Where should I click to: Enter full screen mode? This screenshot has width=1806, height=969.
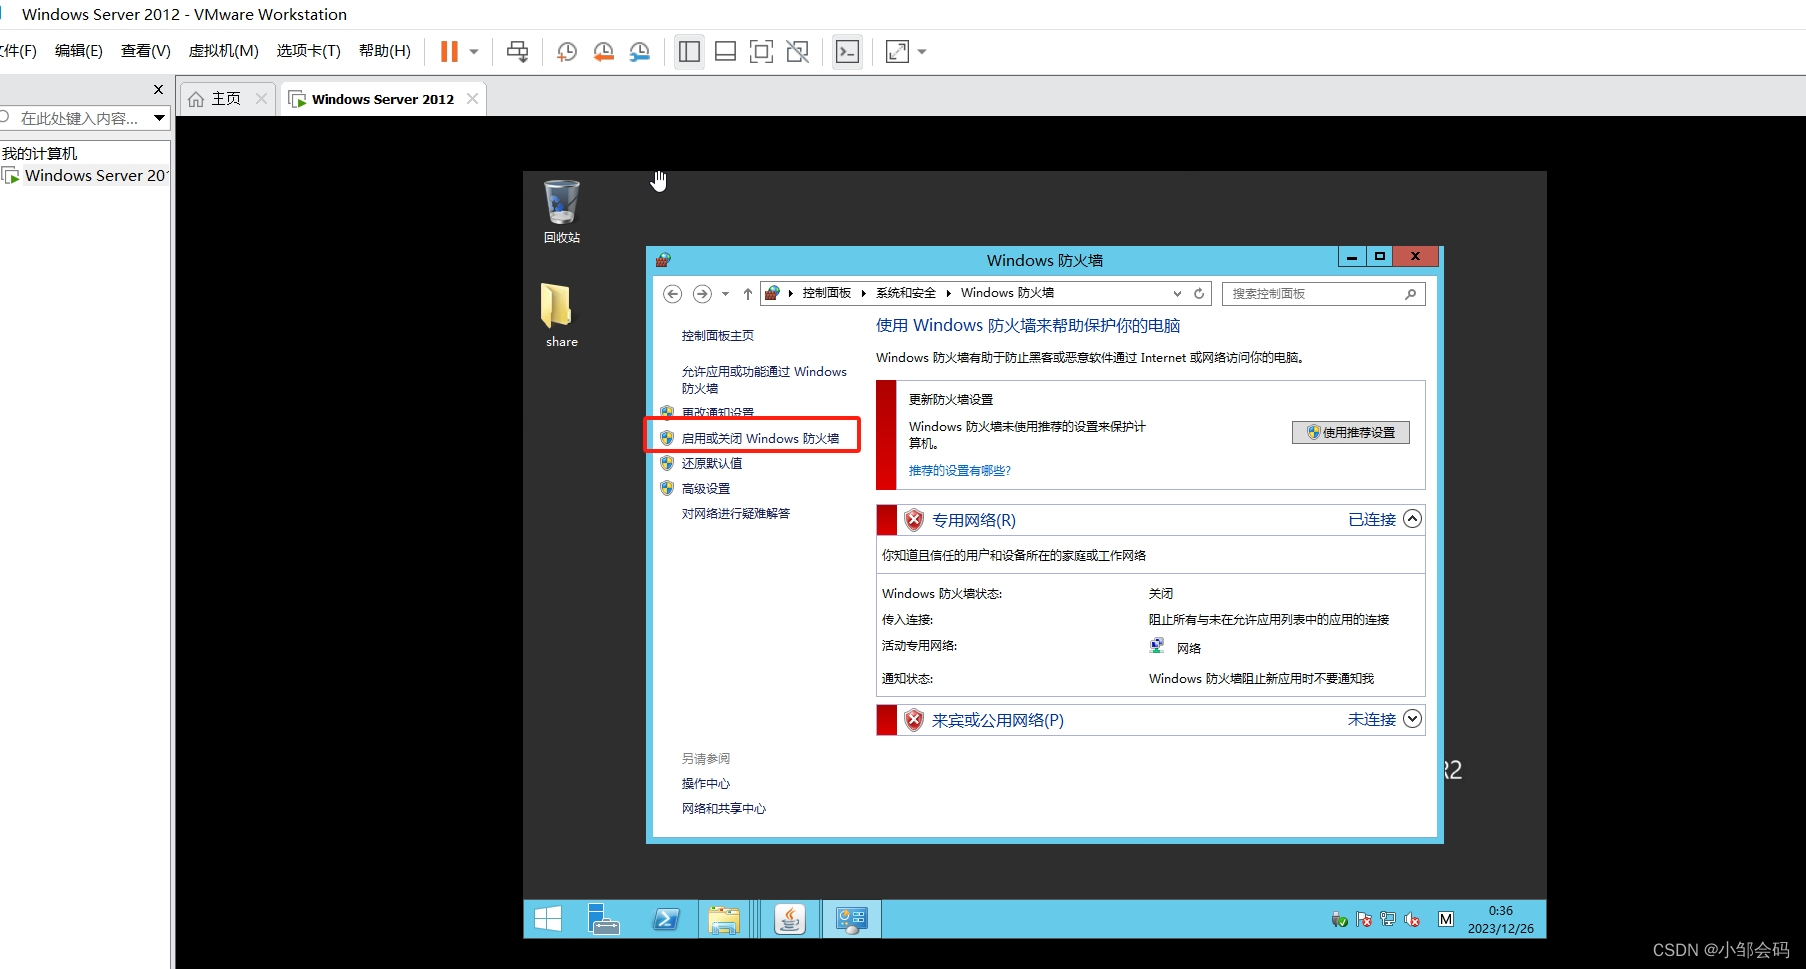pos(761,51)
